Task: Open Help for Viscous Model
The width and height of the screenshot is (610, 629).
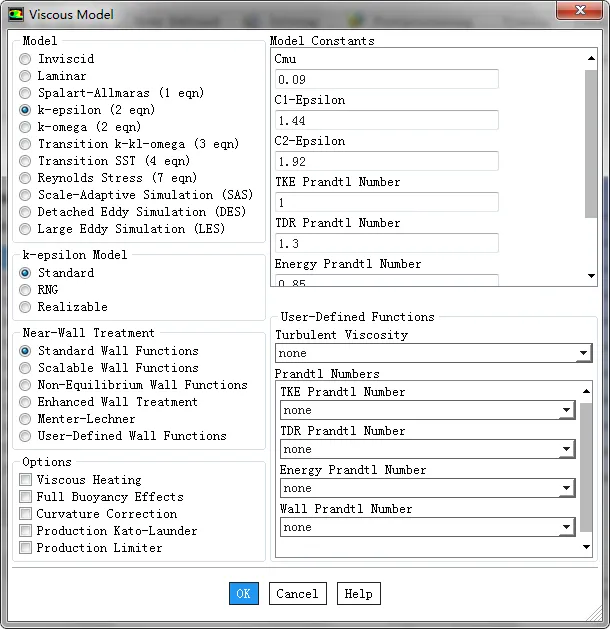Action: (x=359, y=593)
